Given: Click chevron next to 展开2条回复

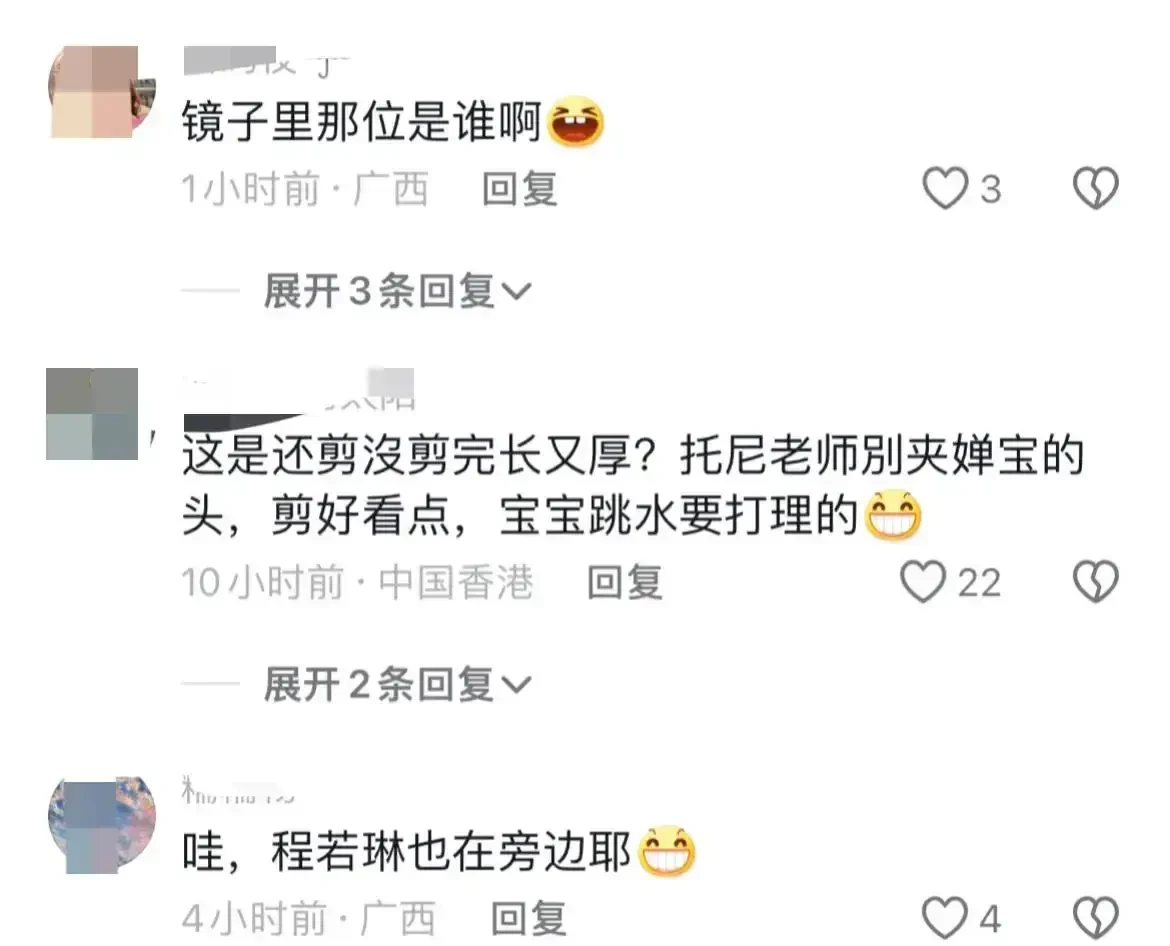Looking at the screenshot, I should coord(516,686).
